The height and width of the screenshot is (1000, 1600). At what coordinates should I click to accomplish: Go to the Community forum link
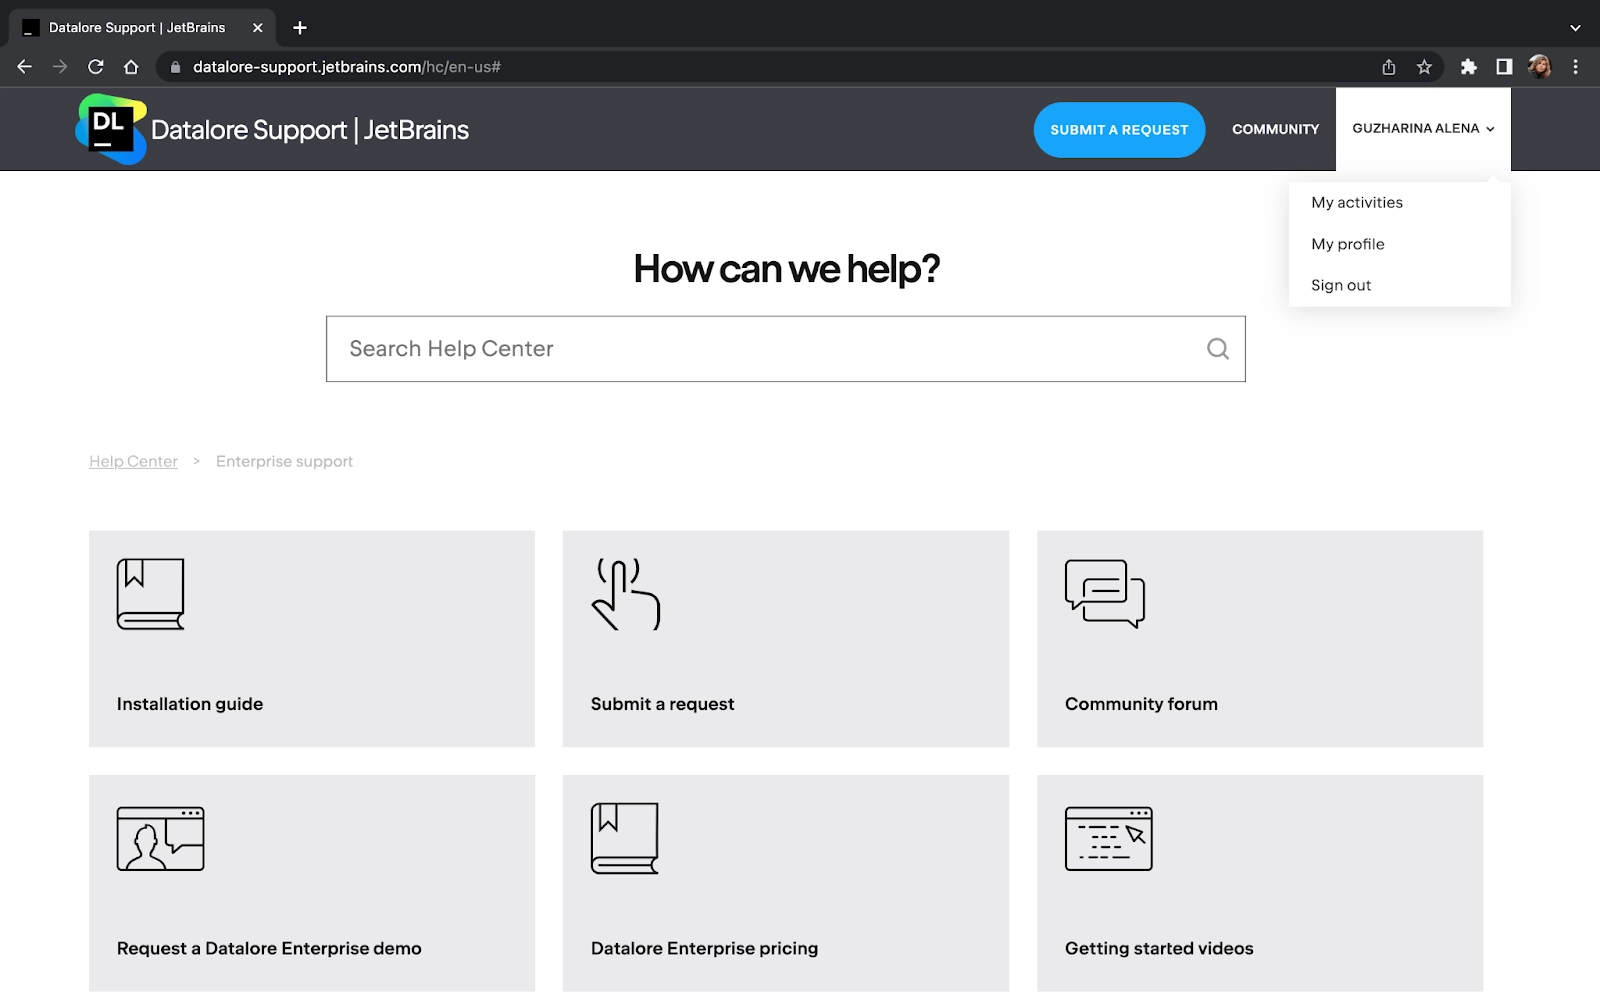click(1141, 704)
